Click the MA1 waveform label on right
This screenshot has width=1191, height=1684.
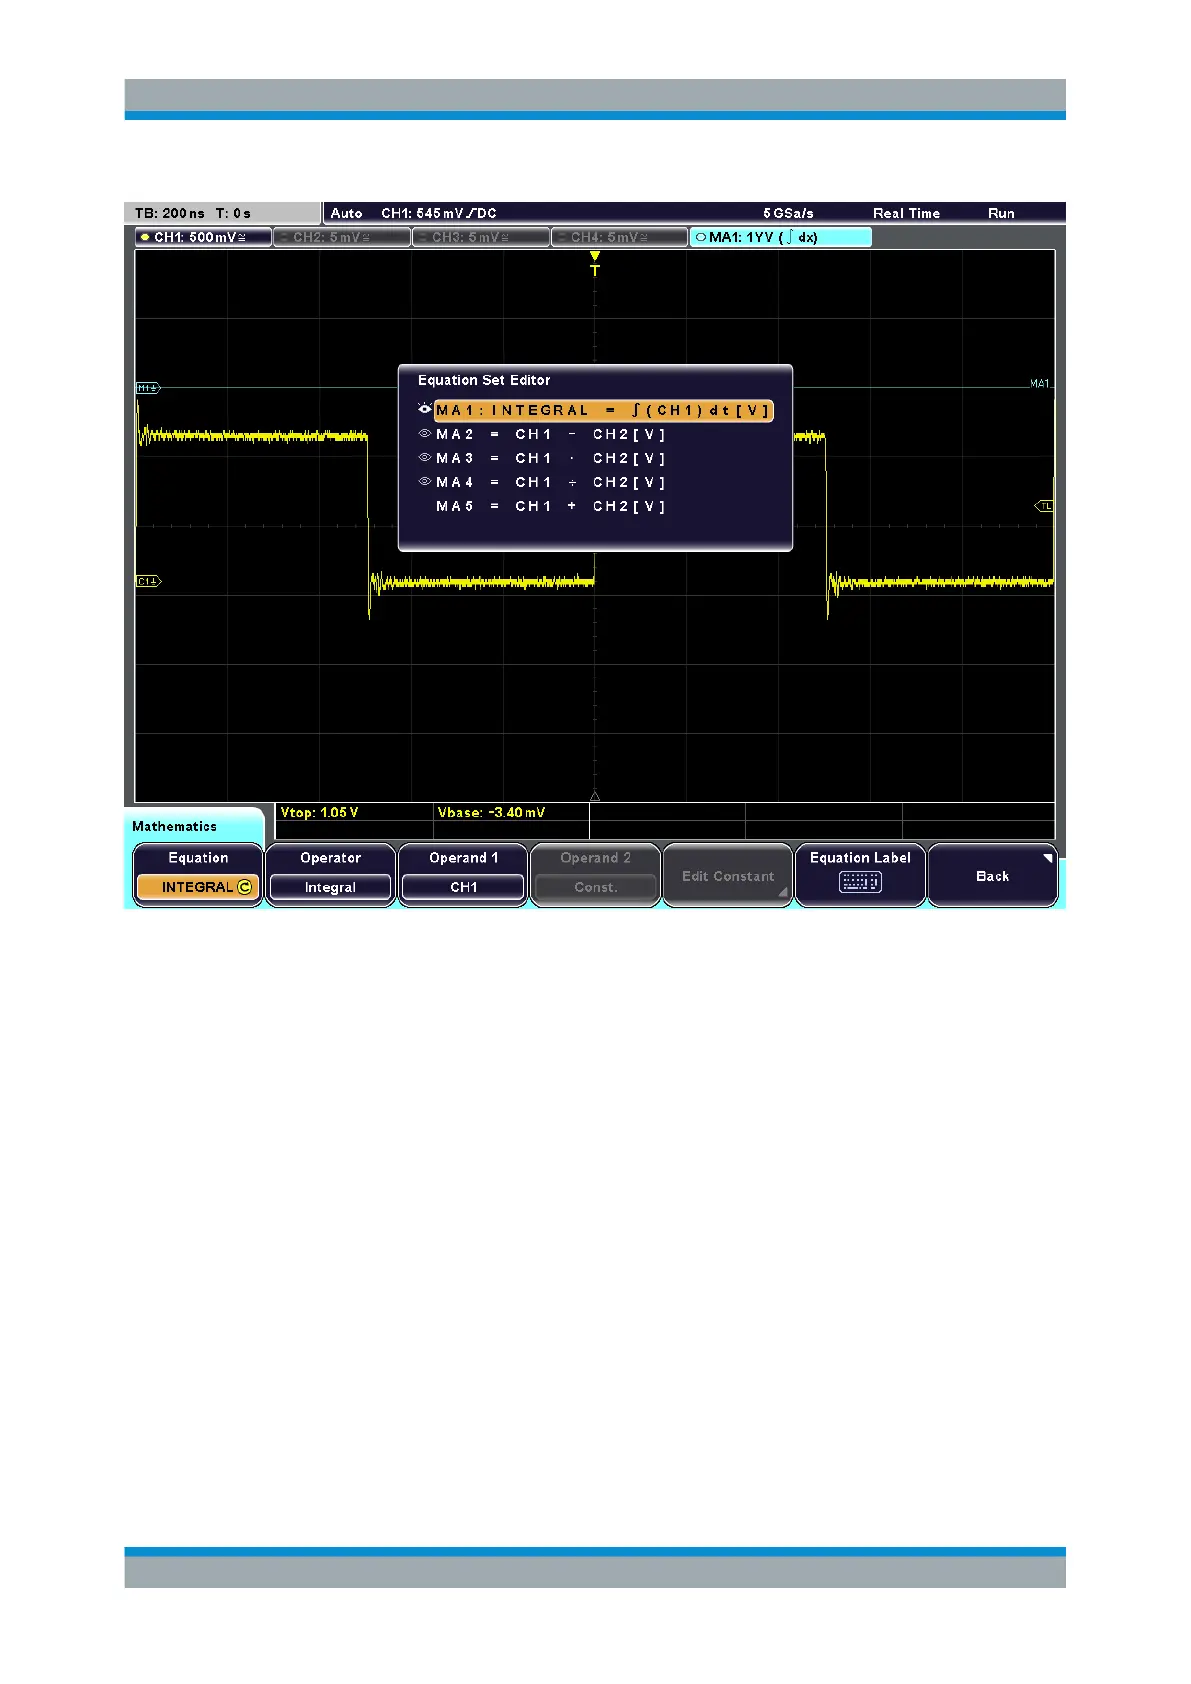(x=1040, y=384)
